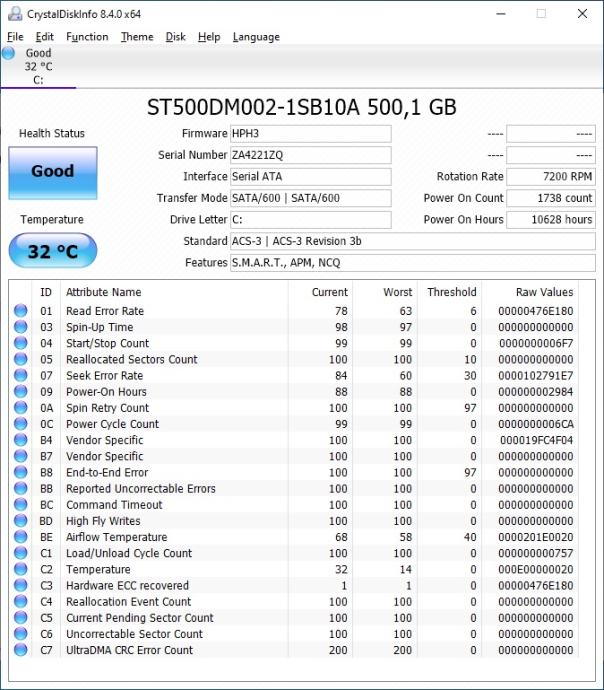Click raw value 000000002984 for Power-On Hours

coord(536,392)
